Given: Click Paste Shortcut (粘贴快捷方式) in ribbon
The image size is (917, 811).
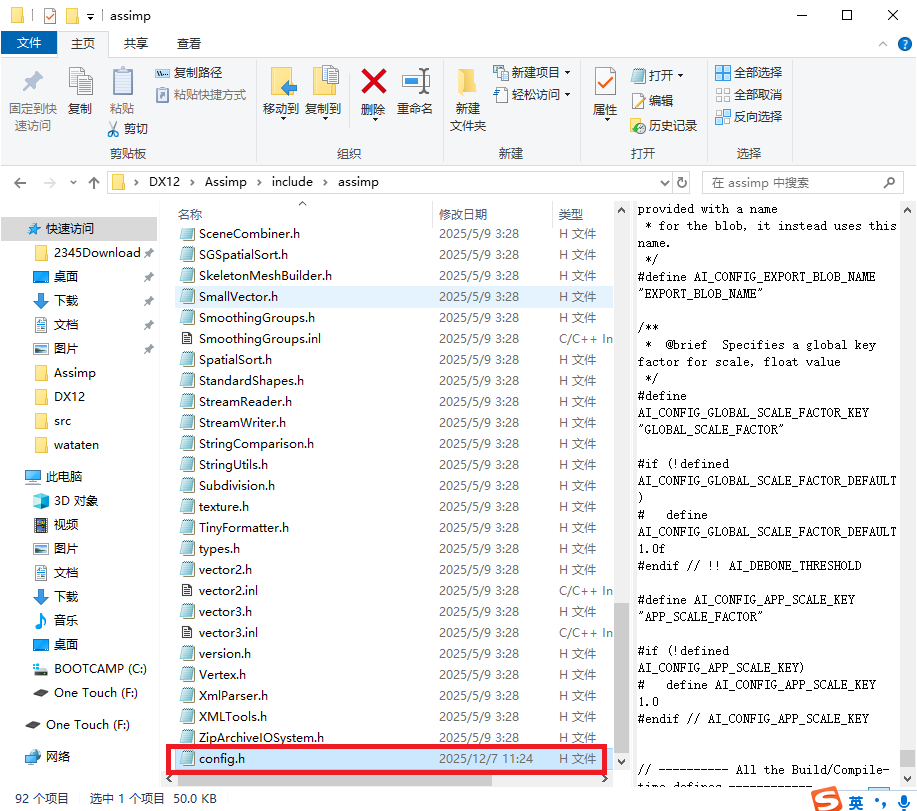Looking at the screenshot, I should pyautogui.click(x=201, y=95).
